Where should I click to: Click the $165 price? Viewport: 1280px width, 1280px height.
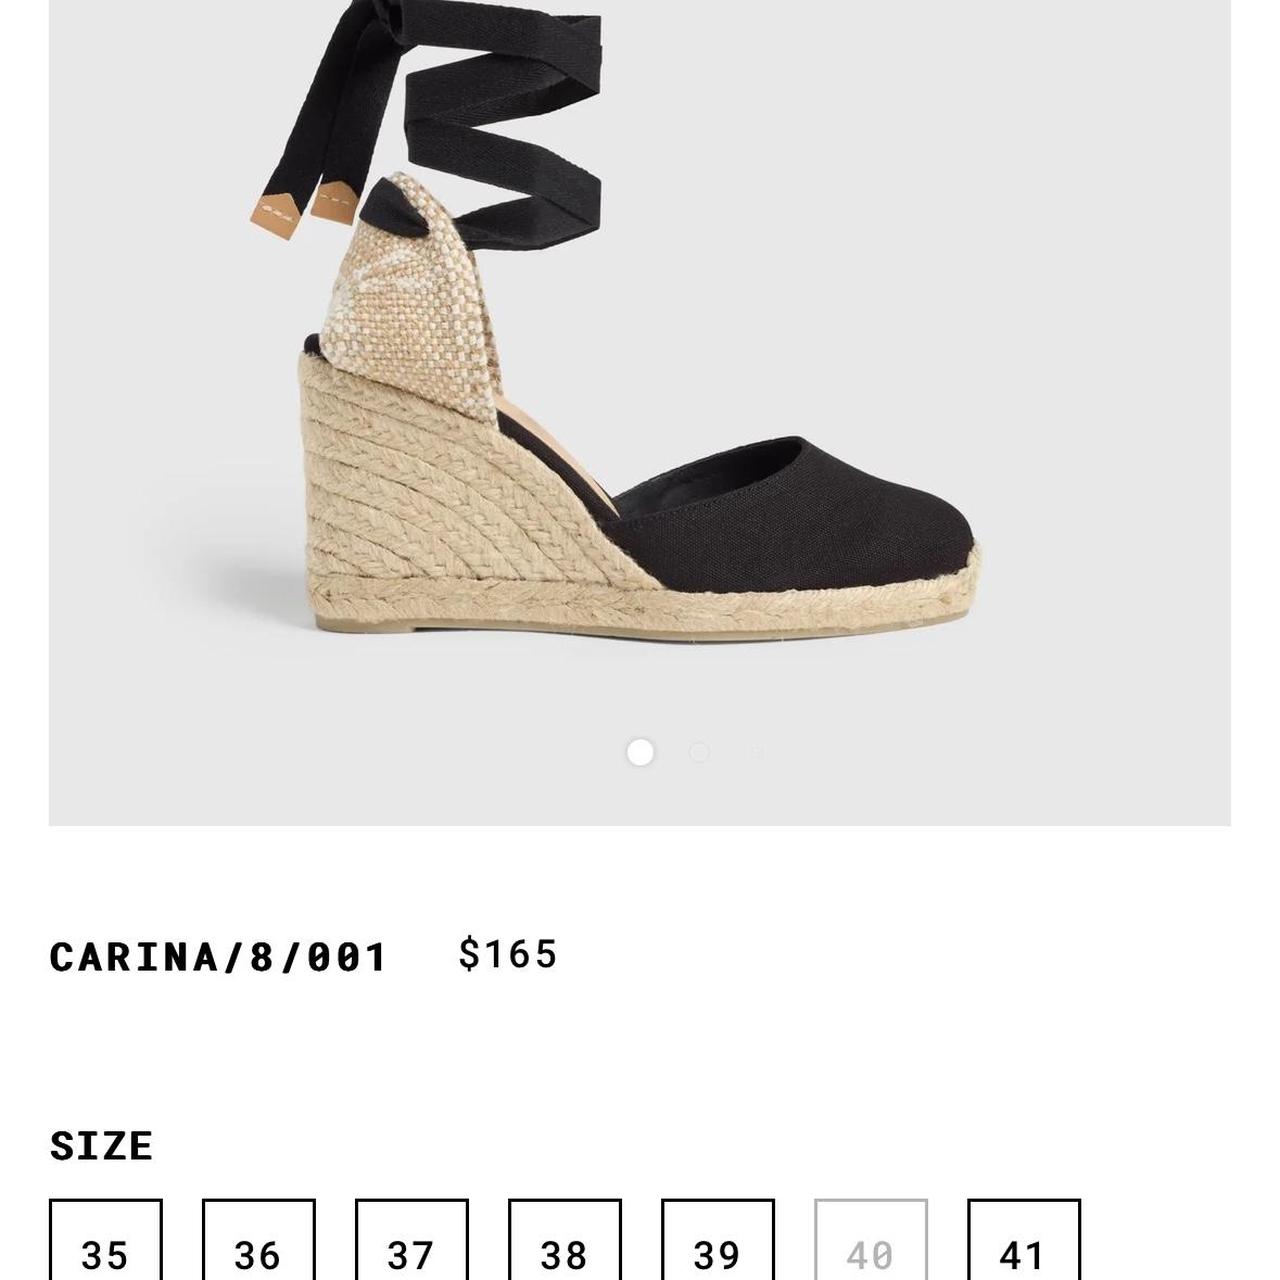point(508,954)
